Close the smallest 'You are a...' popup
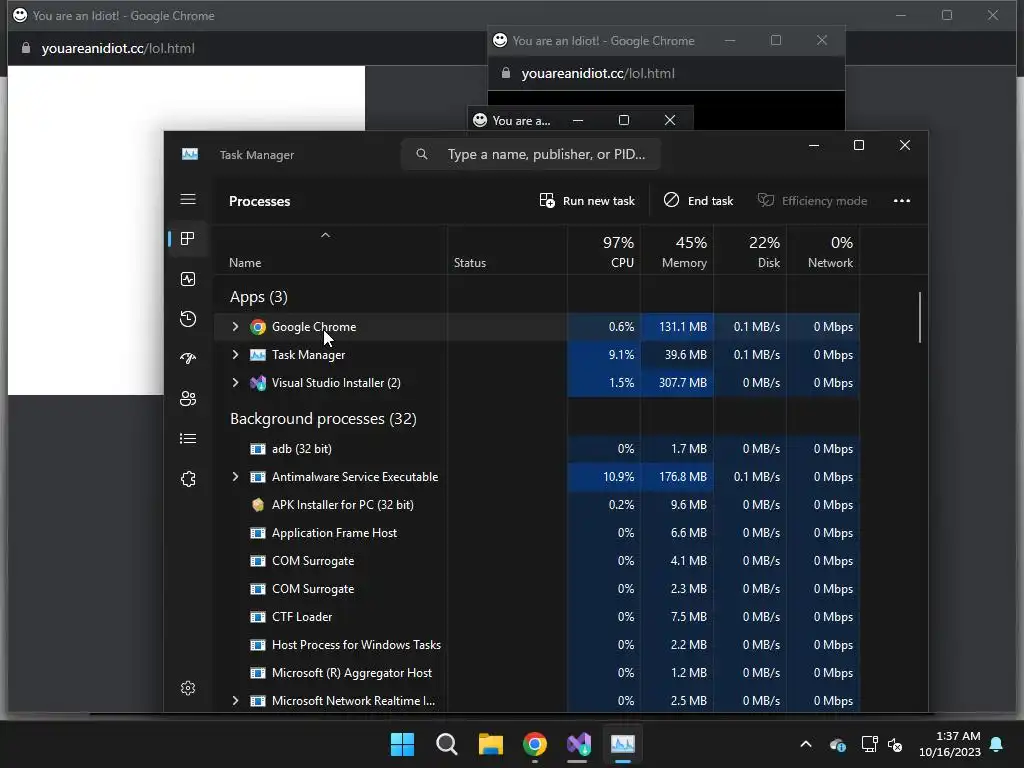 pyautogui.click(x=670, y=120)
